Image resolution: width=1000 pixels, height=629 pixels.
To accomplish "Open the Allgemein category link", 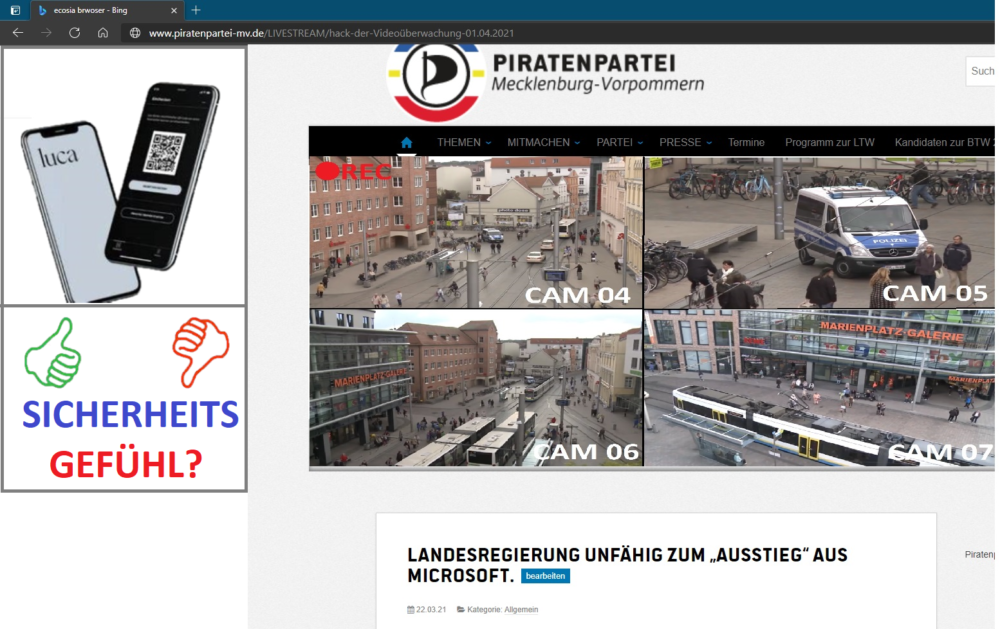I will point(521,610).
